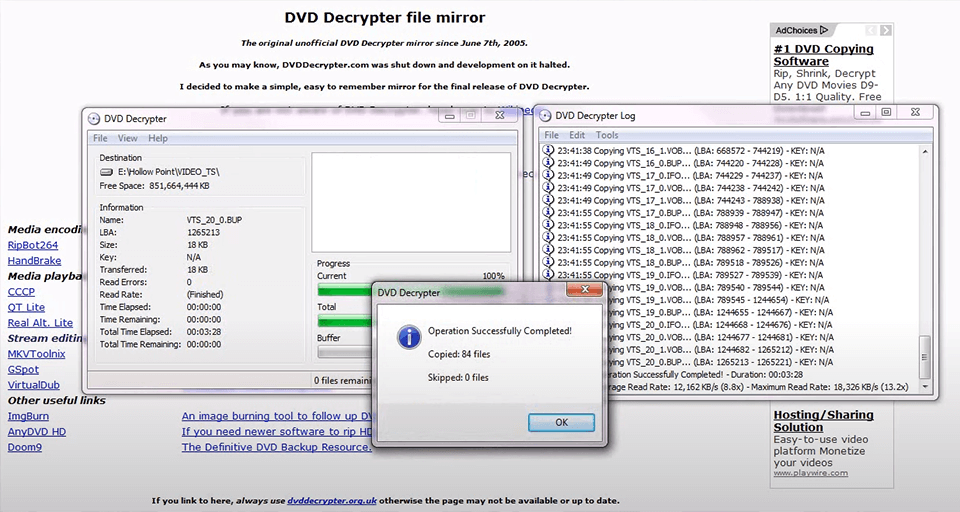
Task: Open File menu in DVD Decrypter window
Action: [x=100, y=138]
